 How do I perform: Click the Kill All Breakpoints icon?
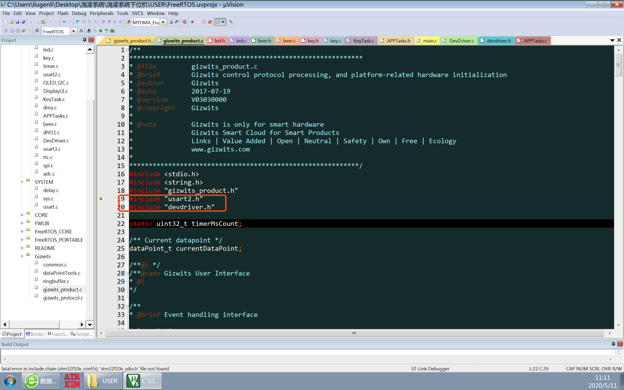pyautogui.click(x=210, y=22)
